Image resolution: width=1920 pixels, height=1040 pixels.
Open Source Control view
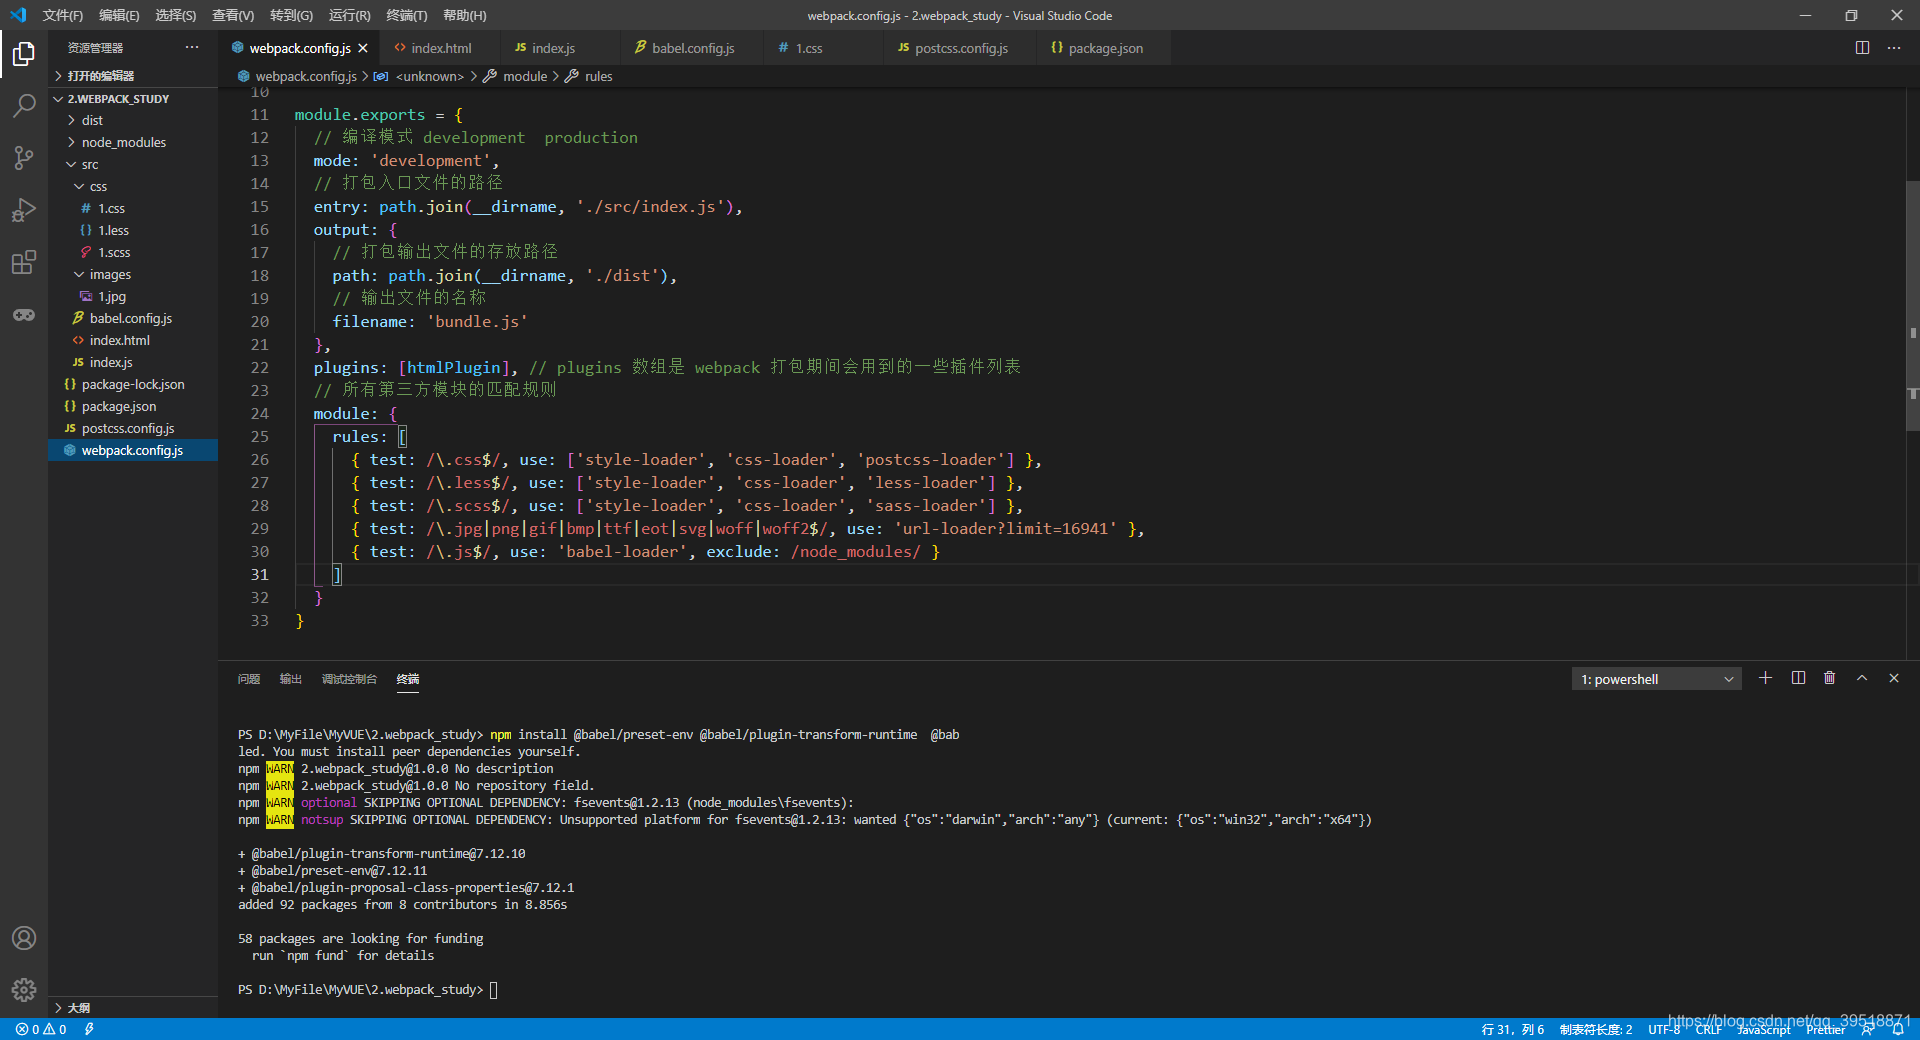24,157
